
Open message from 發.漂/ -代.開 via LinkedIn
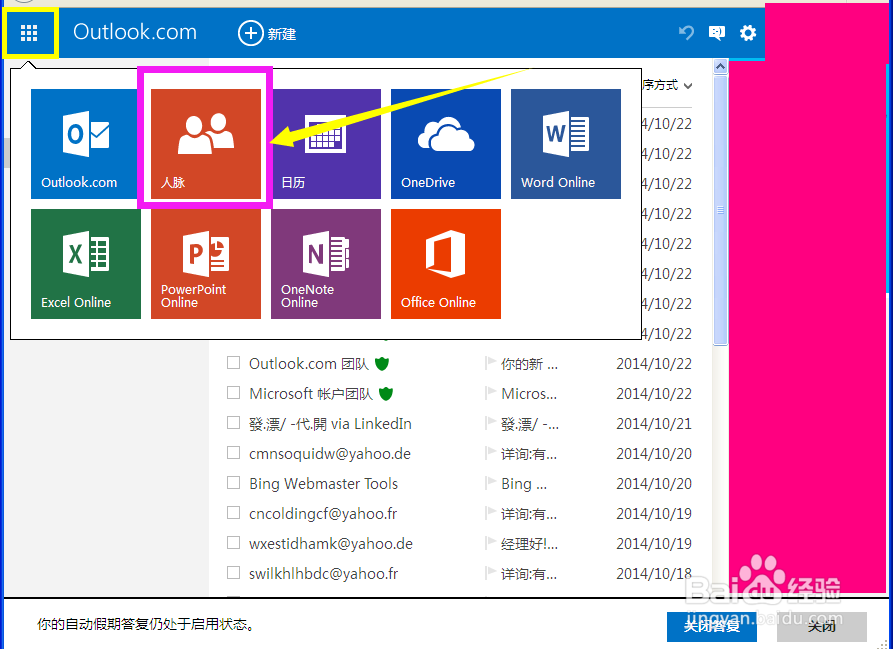tap(330, 424)
